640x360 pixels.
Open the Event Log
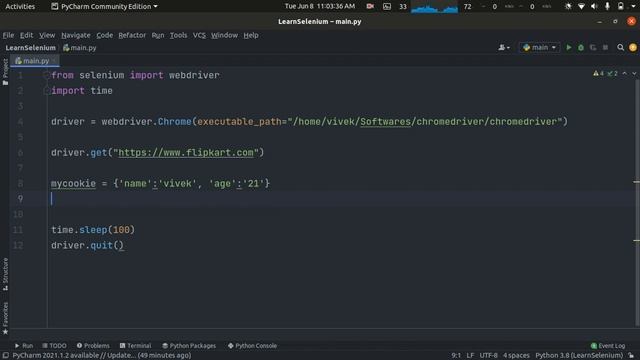(x=608, y=346)
